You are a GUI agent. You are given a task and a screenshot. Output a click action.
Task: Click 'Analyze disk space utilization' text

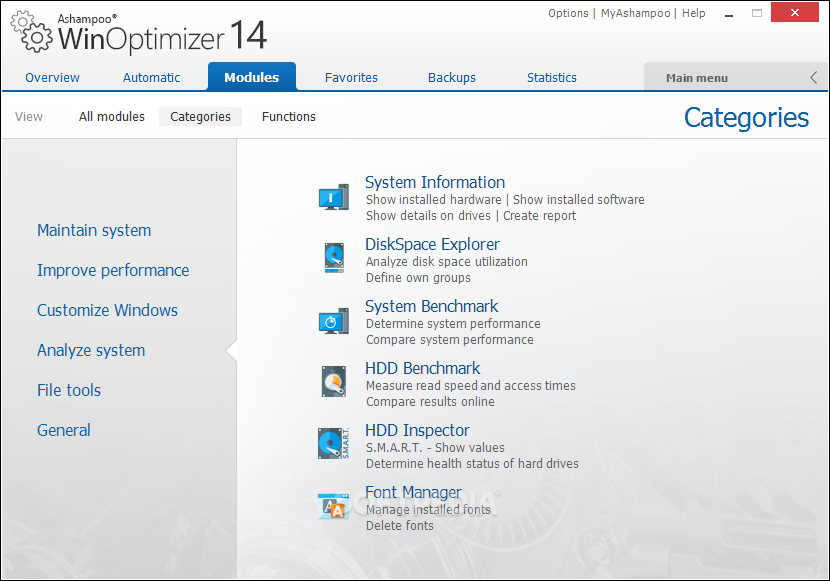[447, 261]
